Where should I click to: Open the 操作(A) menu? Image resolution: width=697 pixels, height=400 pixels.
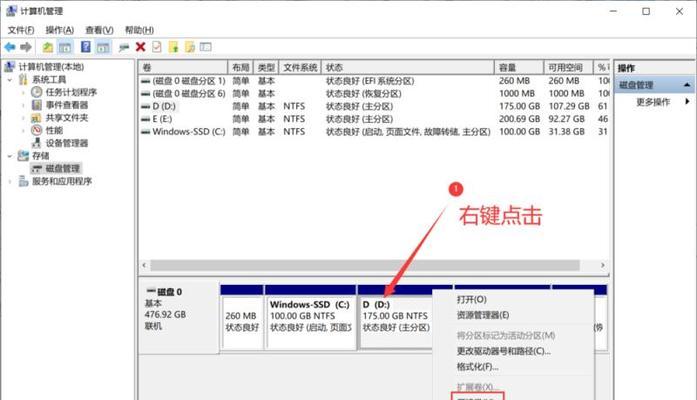[60, 30]
